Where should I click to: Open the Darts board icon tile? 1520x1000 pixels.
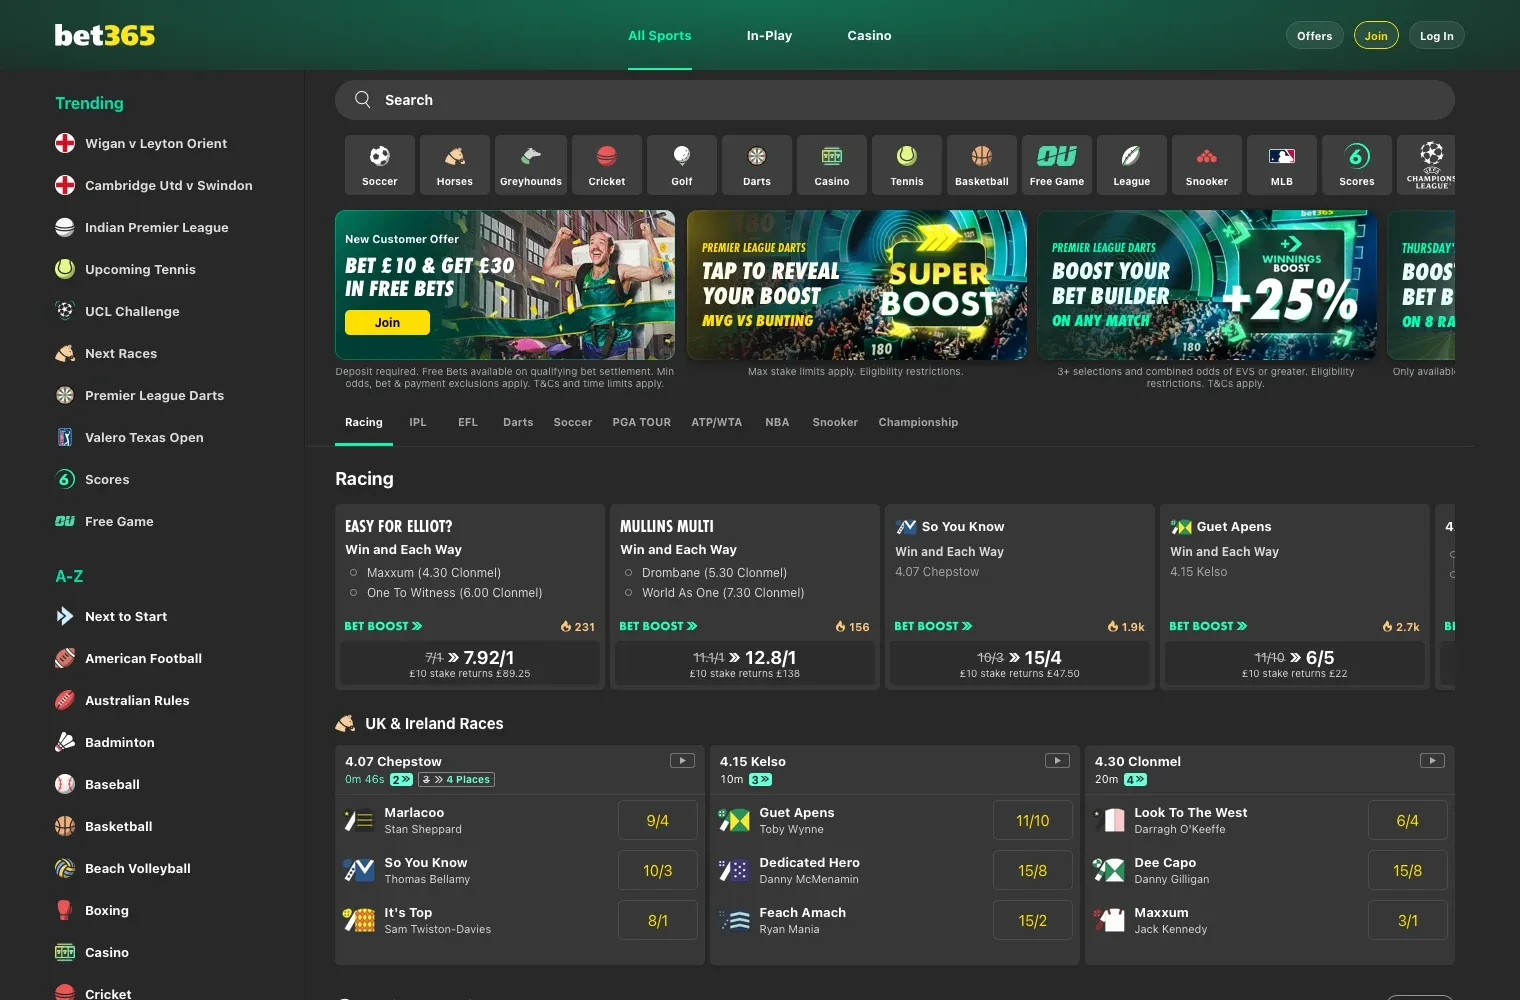pyautogui.click(x=757, y=164)
